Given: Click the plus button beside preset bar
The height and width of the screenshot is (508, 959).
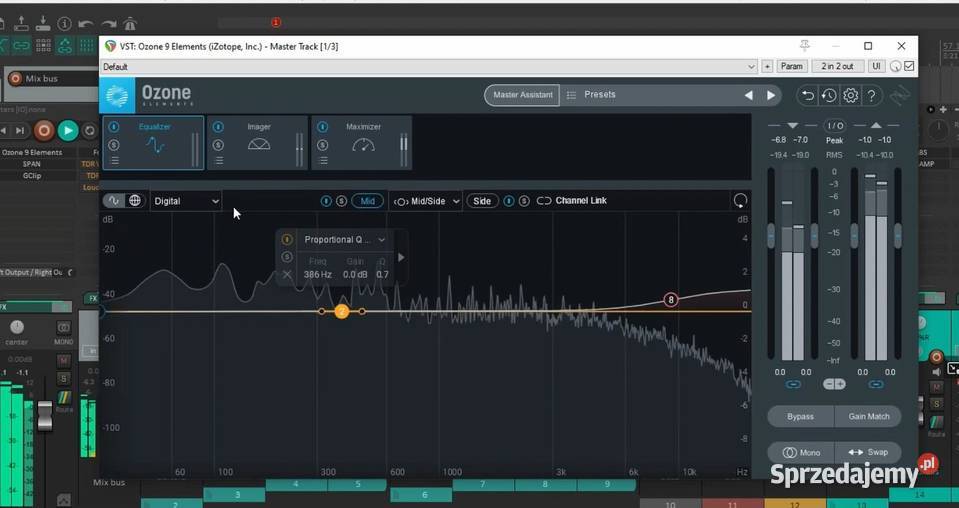Looking at the screenshot, I should pos(767,67).
